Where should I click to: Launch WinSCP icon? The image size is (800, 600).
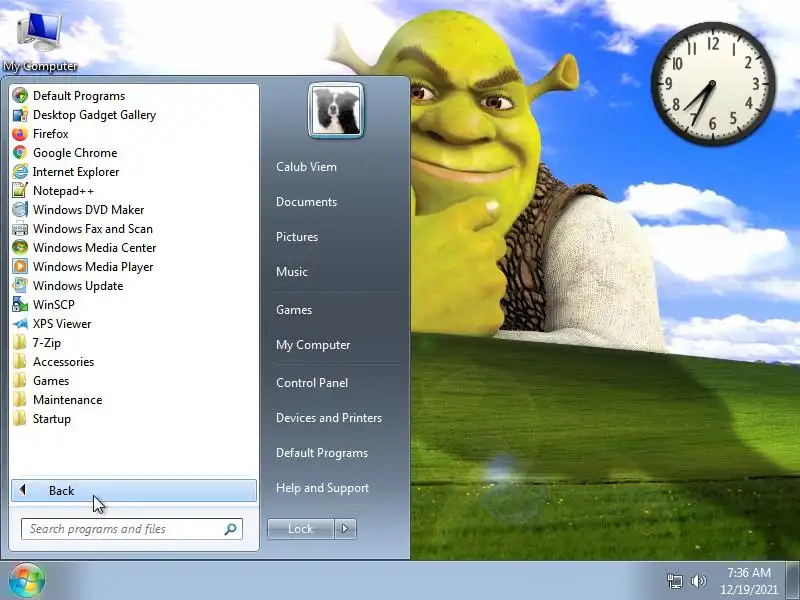coord(20,305)
